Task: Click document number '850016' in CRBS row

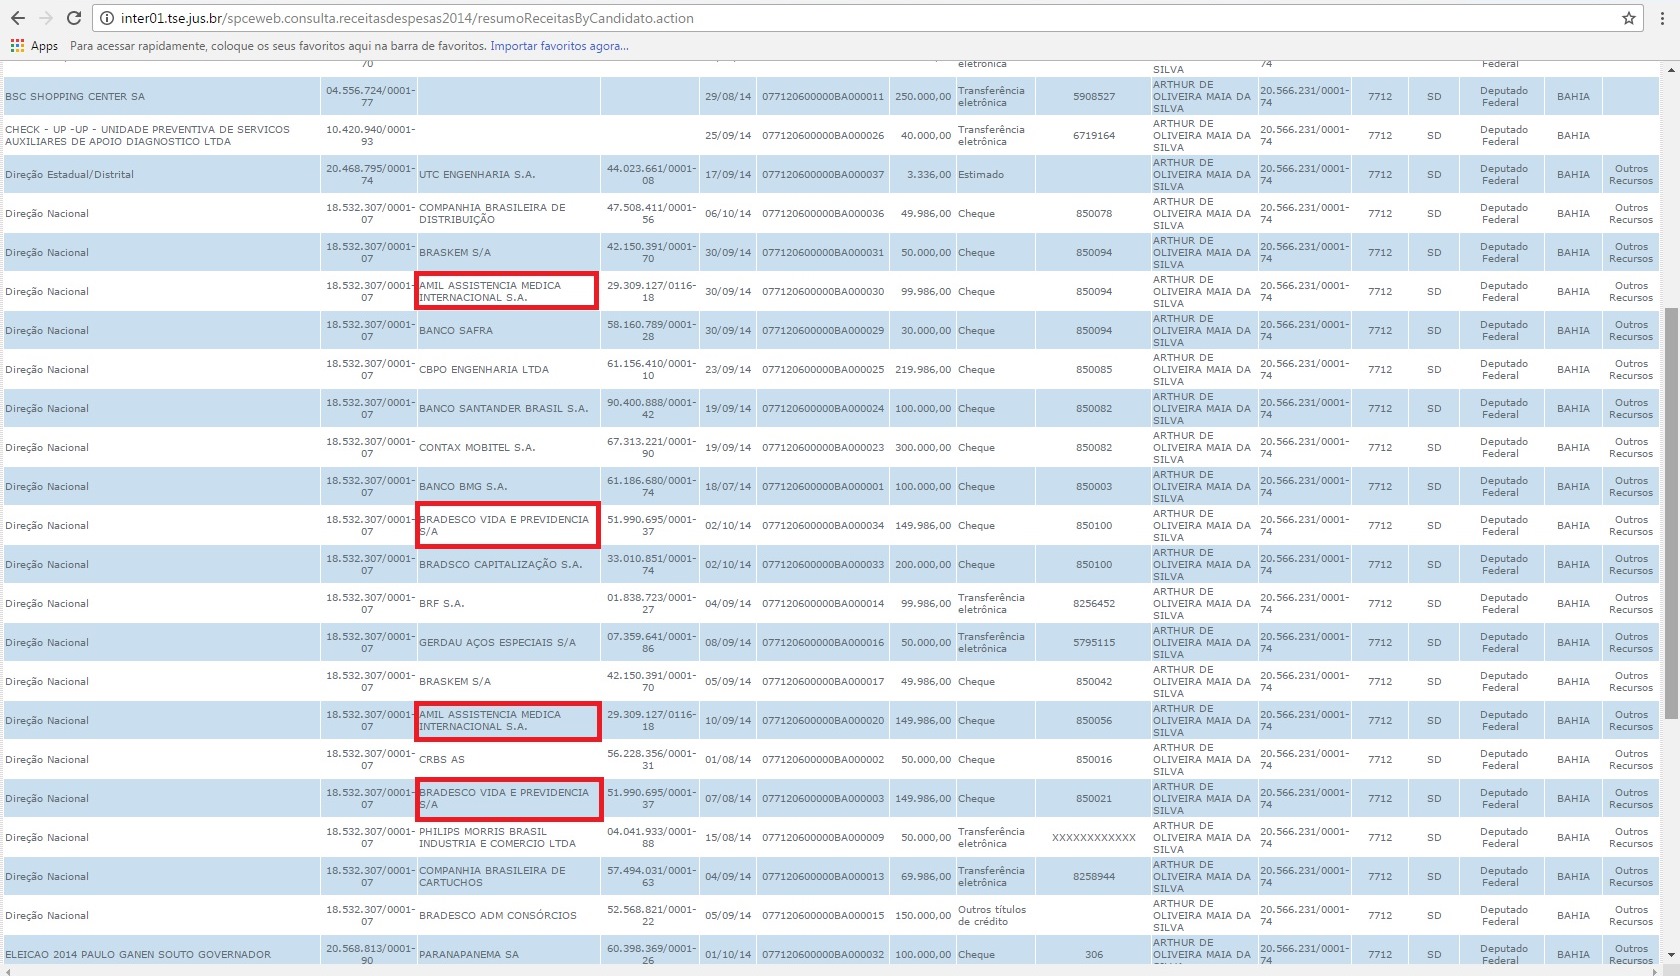Action: (x=1094, y=760)
